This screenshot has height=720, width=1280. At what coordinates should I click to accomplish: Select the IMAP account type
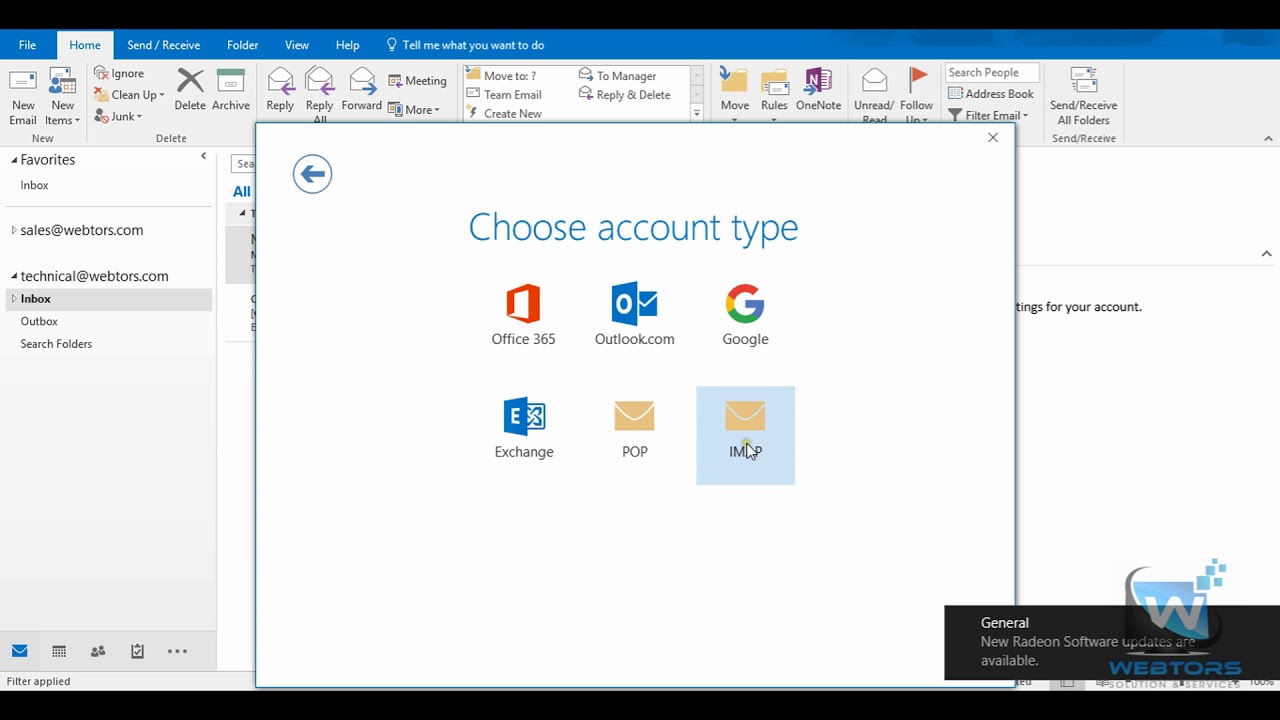(745, 435)
